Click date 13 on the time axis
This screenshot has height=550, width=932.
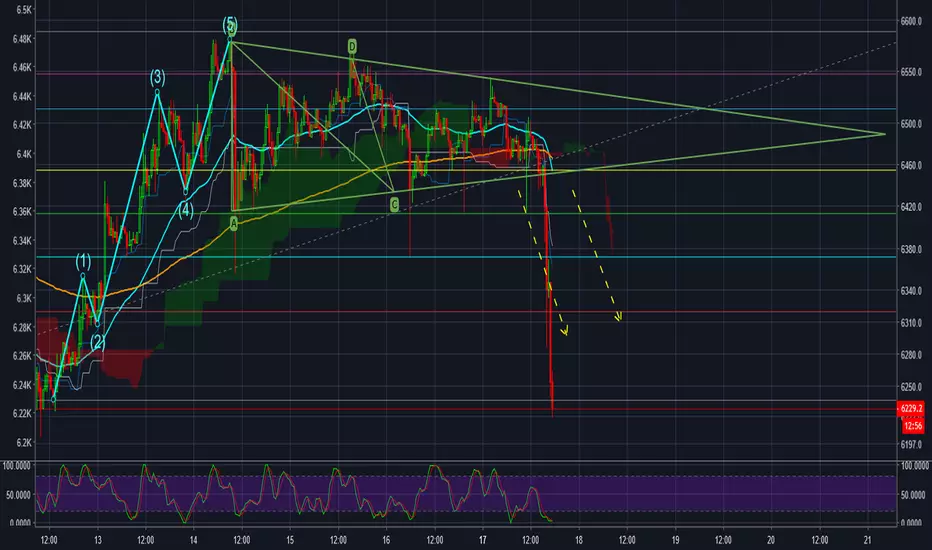point(97,540)
